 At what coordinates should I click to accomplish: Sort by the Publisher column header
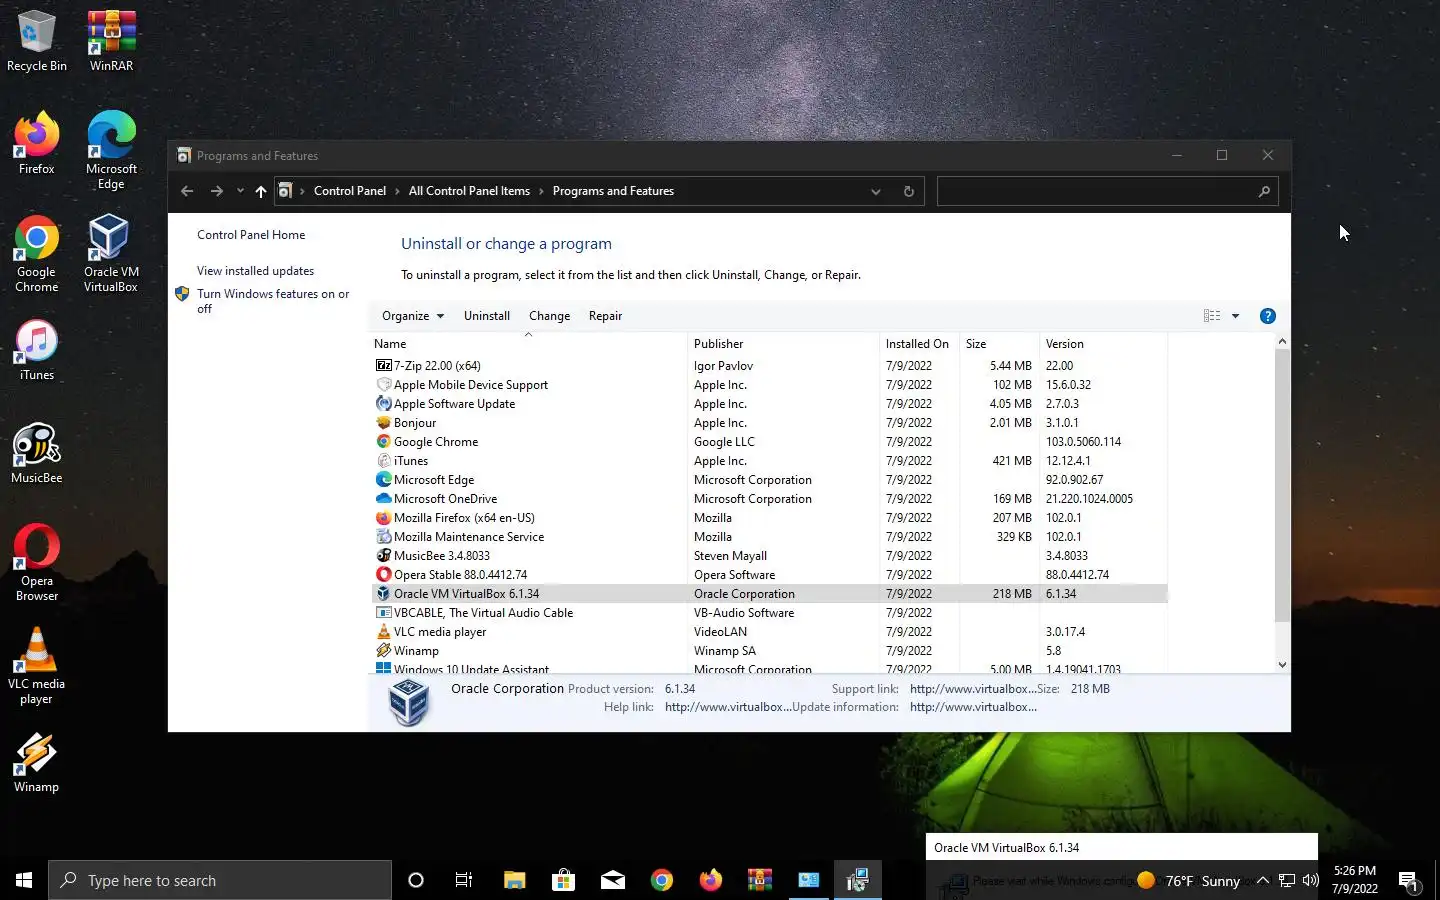[x=783, y=344]
